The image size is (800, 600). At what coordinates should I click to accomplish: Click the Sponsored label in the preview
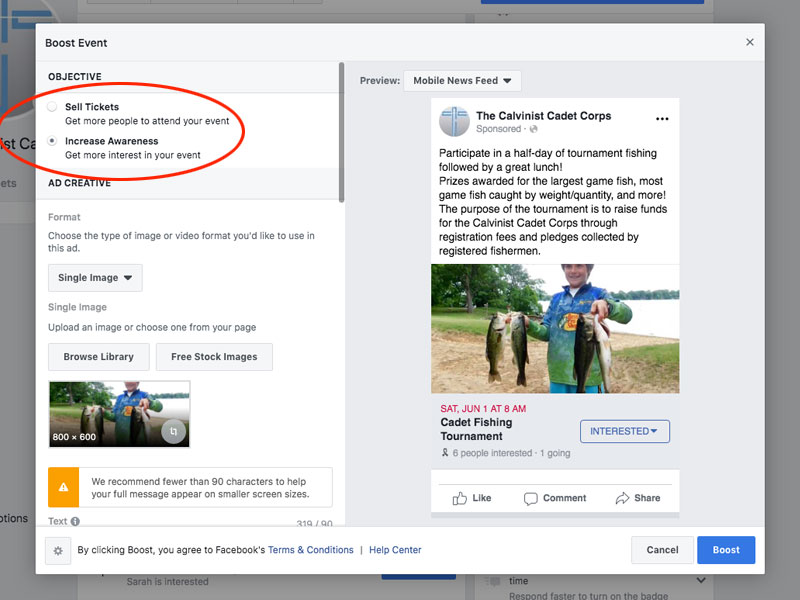[498, 129]
